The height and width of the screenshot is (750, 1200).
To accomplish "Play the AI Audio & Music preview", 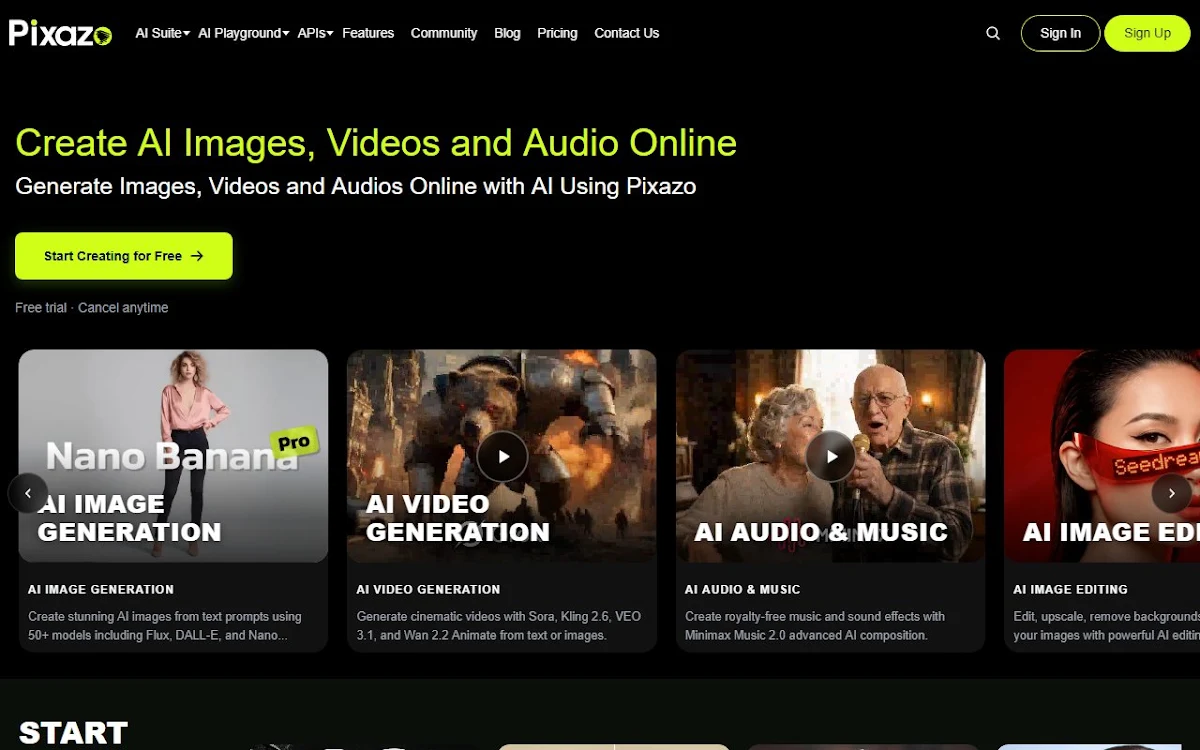I will 831,457.
